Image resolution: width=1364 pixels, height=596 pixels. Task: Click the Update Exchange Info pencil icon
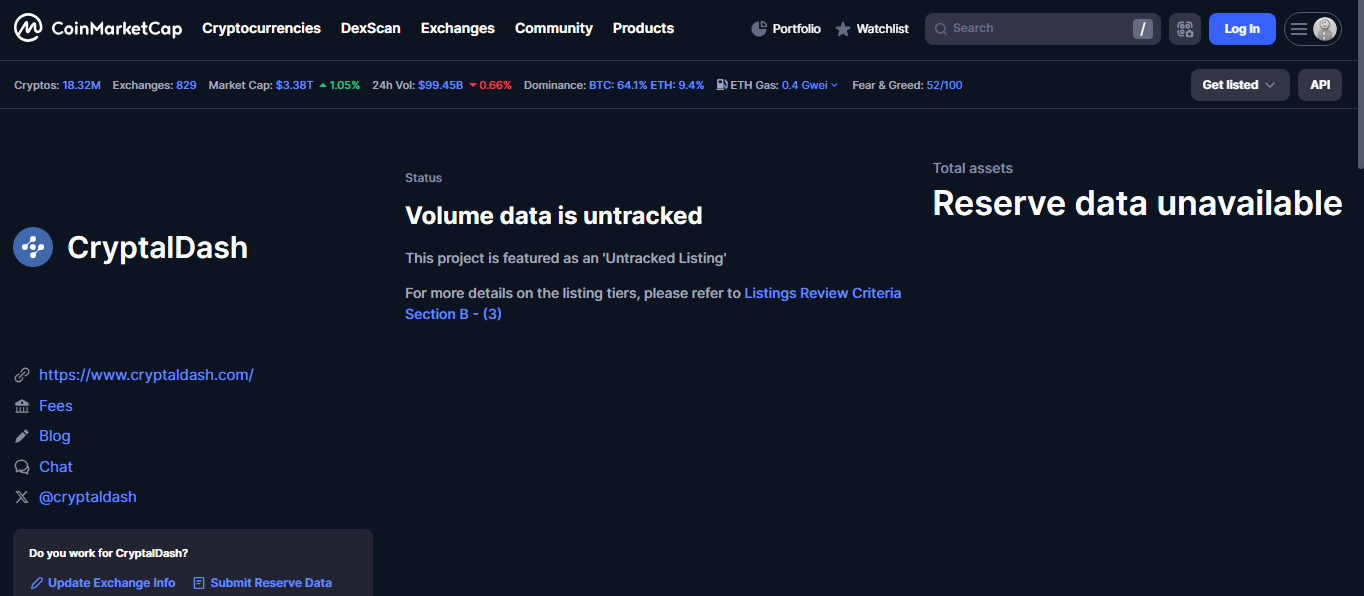point(37,583)
